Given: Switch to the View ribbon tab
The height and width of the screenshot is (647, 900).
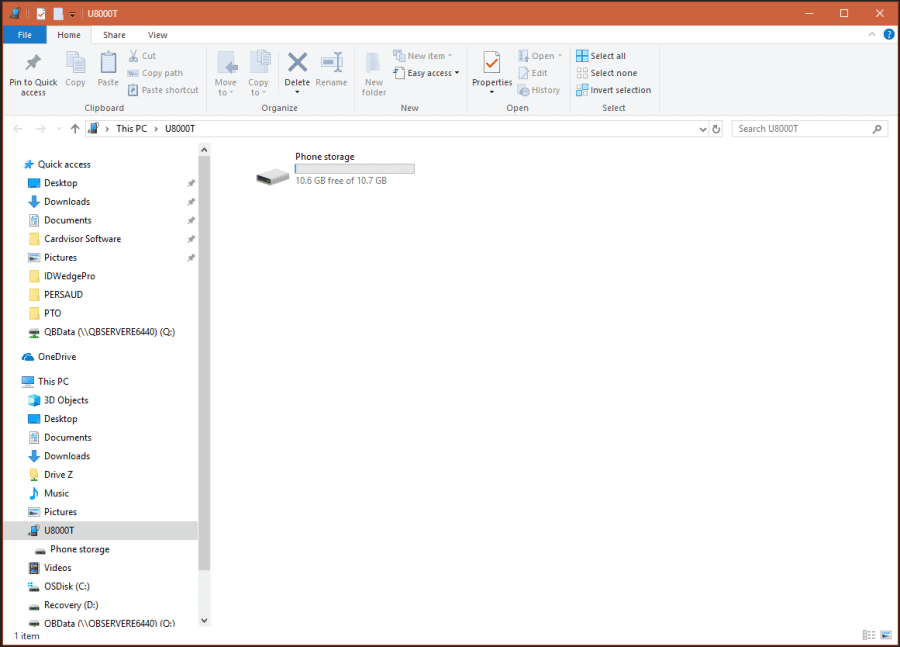Looking at the screenshot, I should pos(158,34).
